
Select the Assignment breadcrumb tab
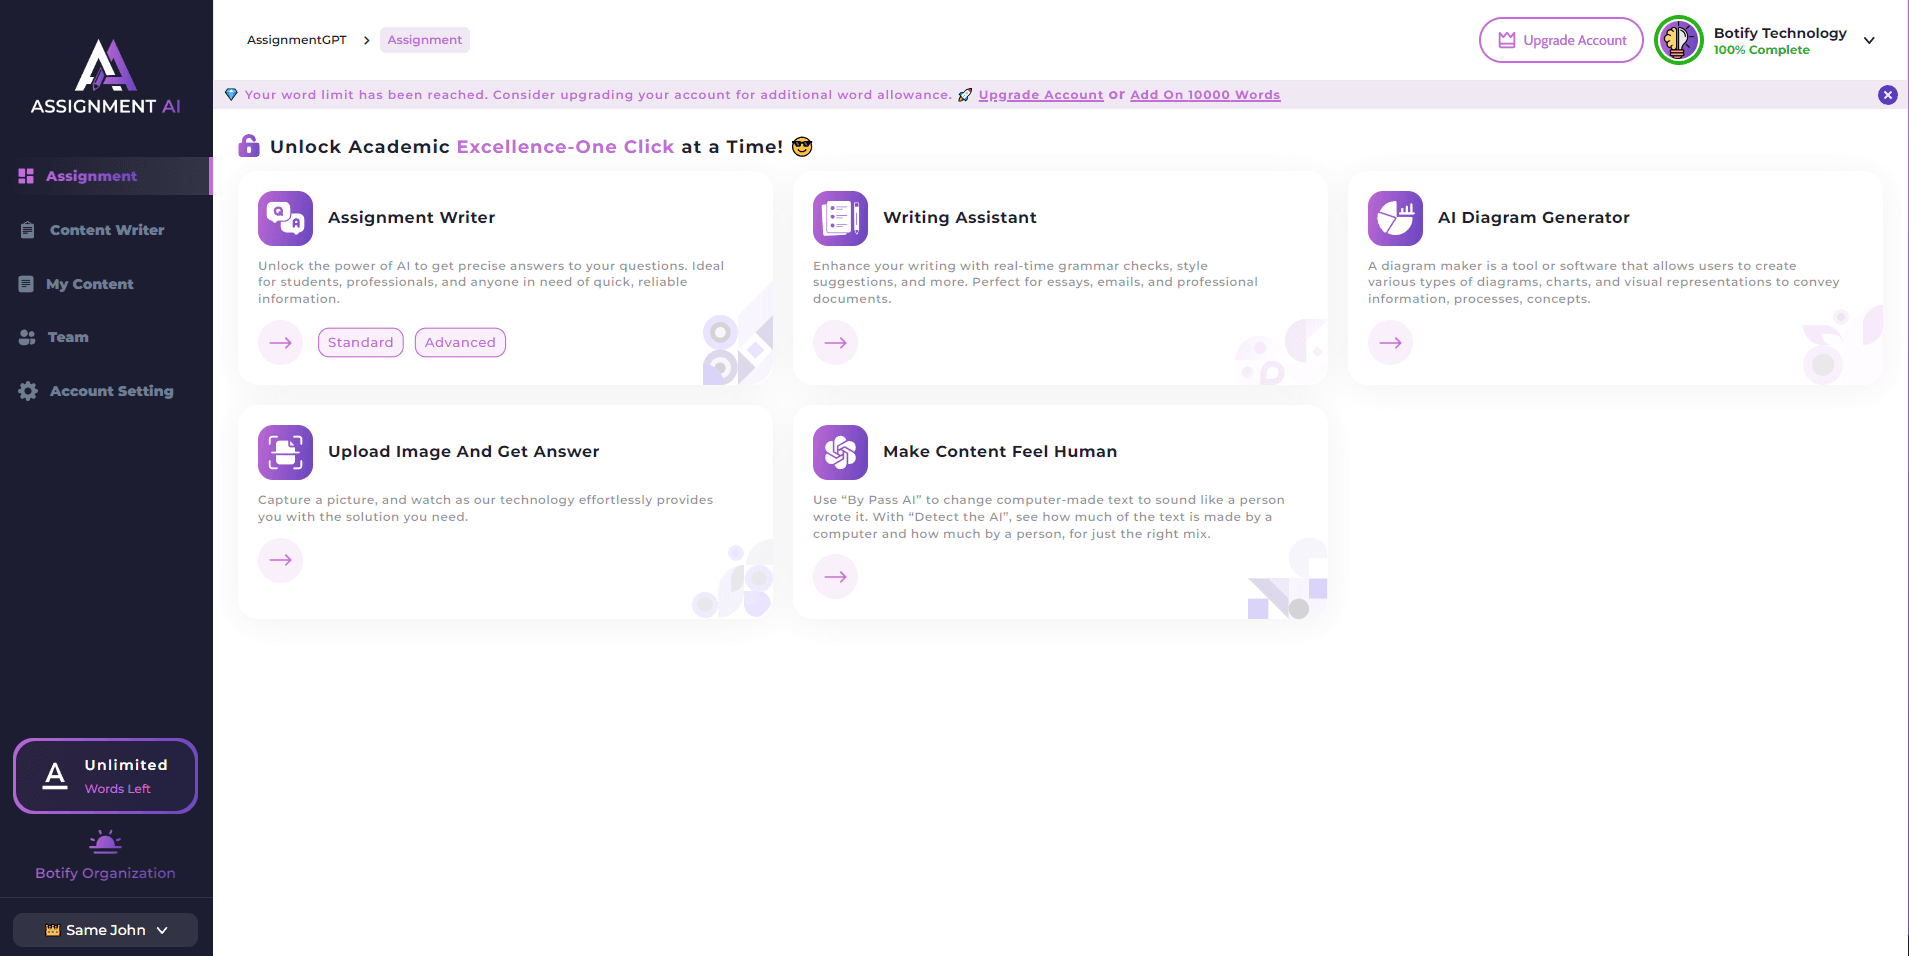pos(424,40)
